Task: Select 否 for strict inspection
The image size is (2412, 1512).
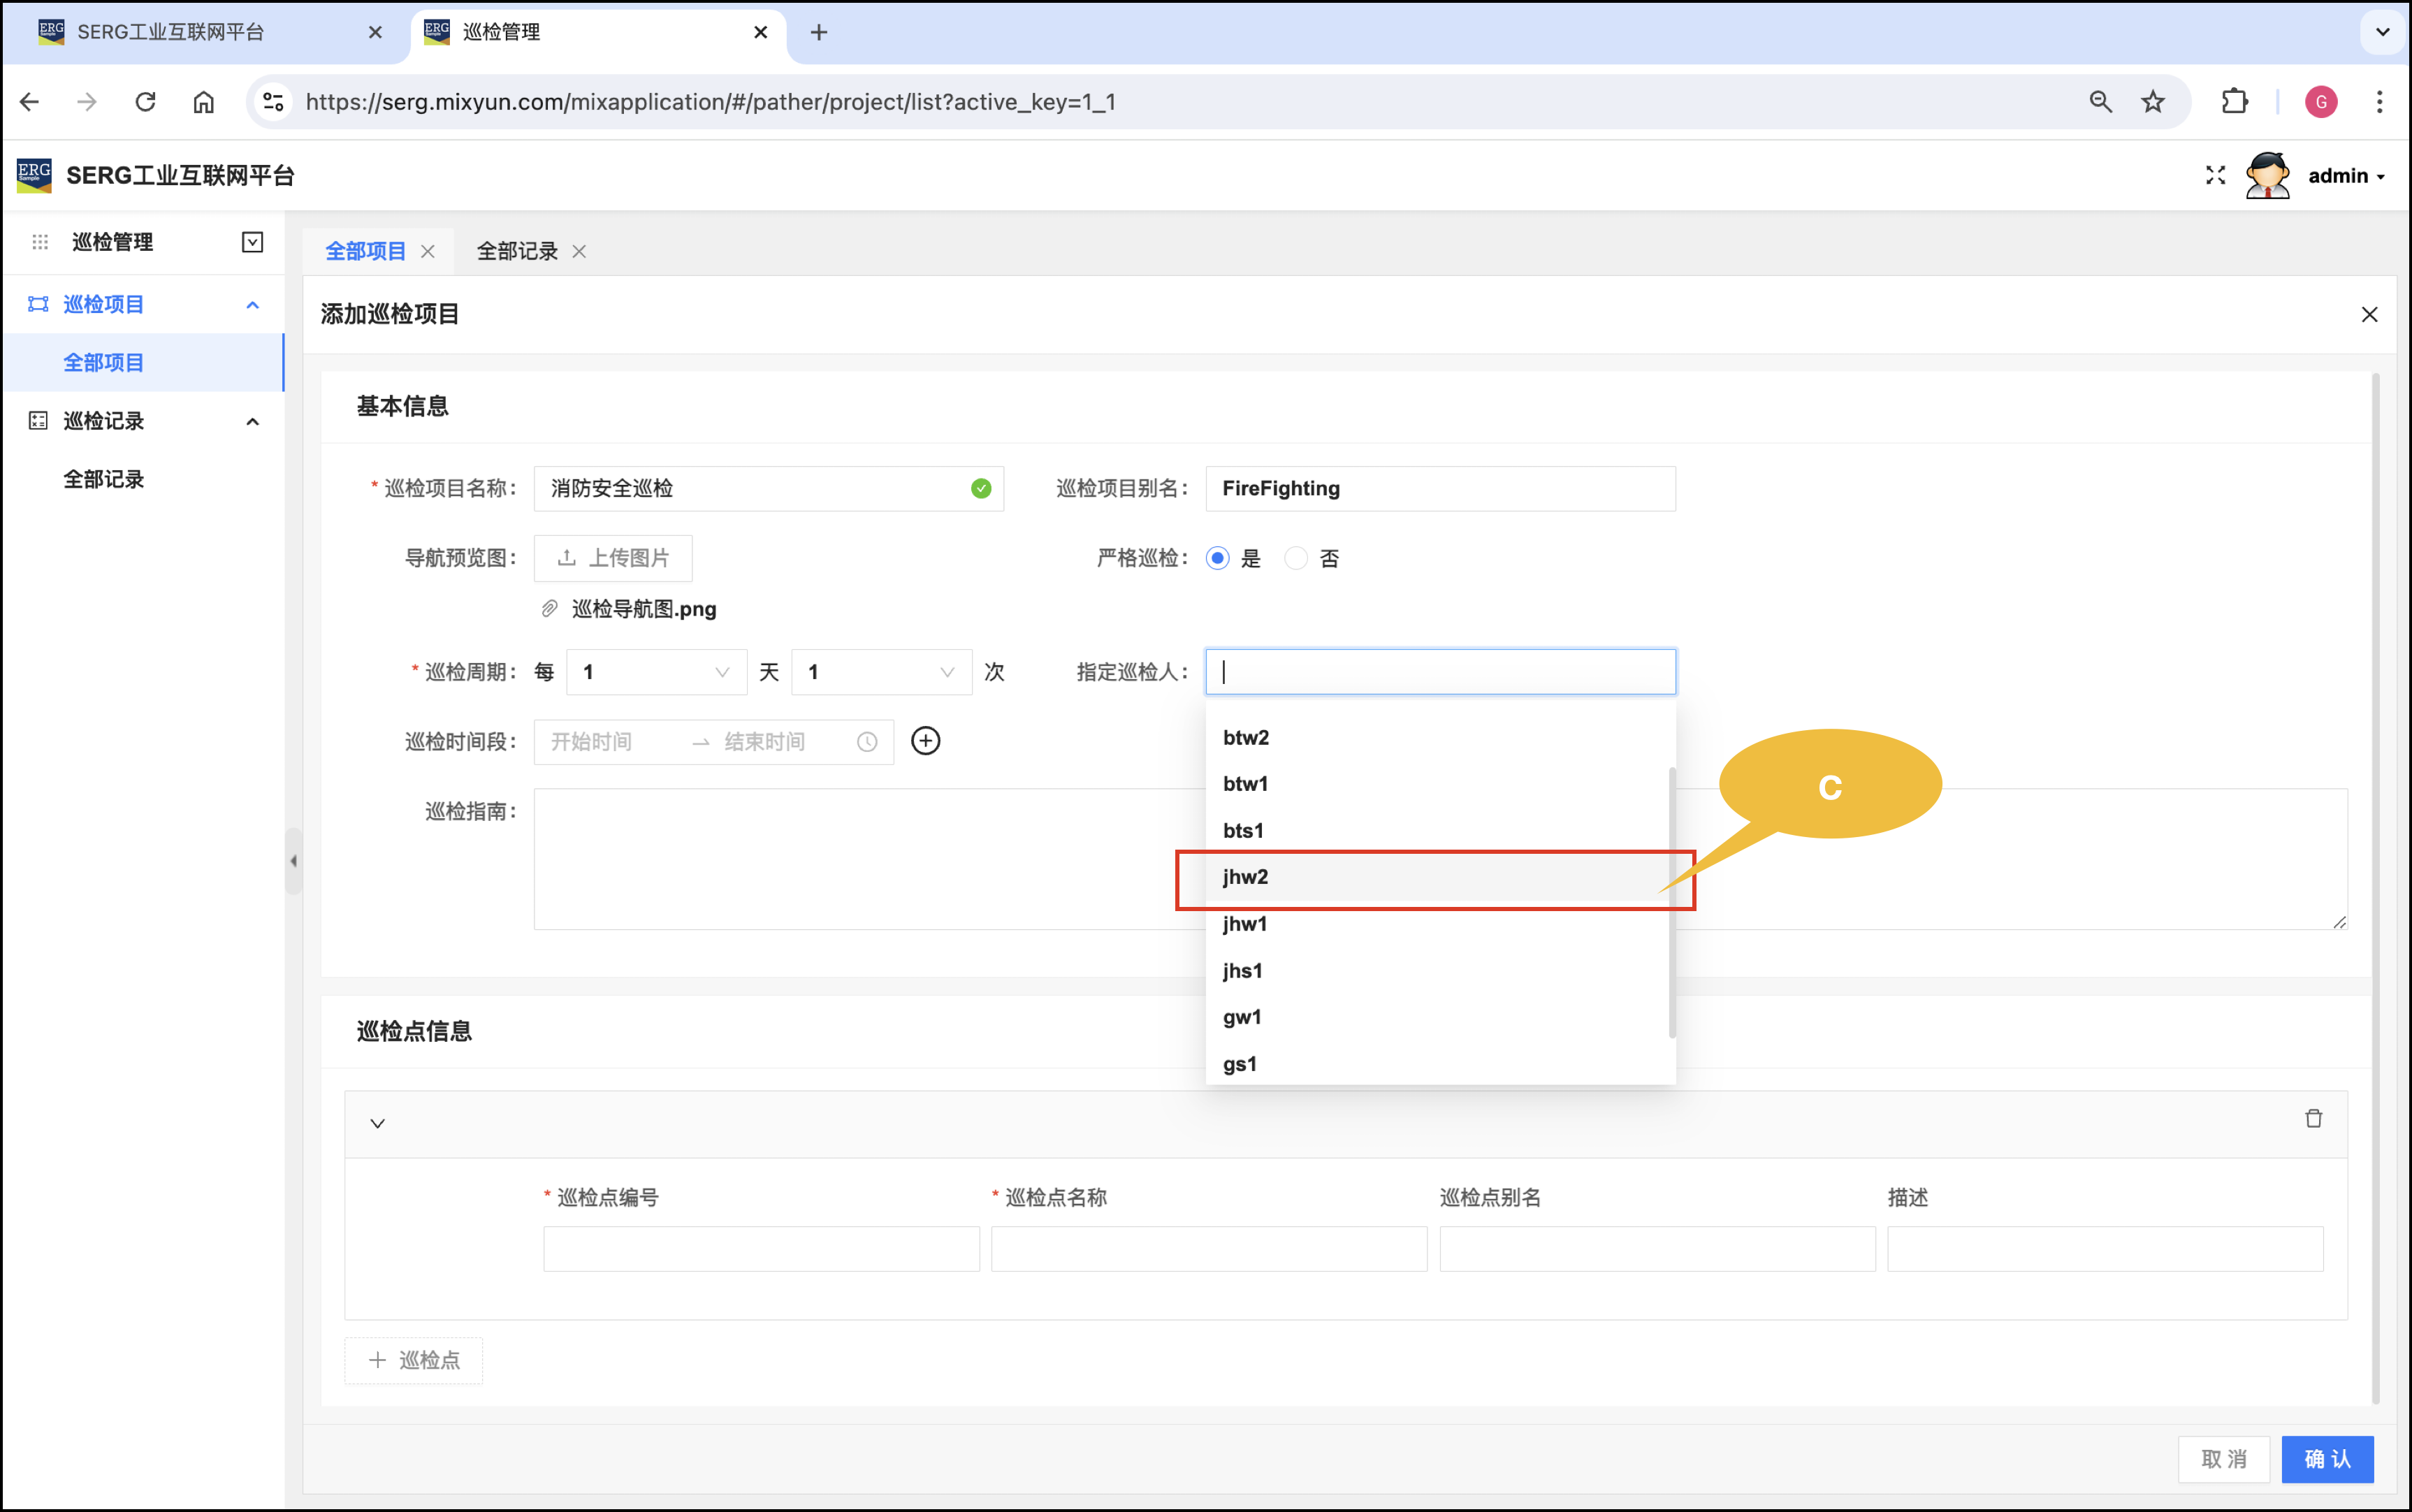Action: tap(1296, 558)
